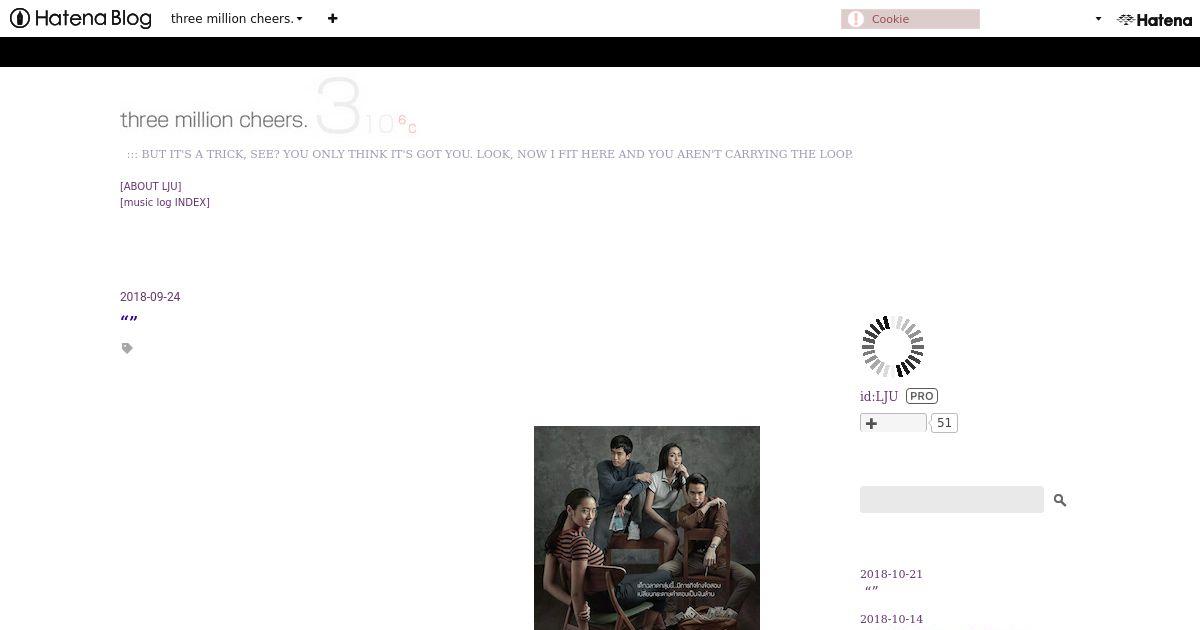Open the post title quotation marks link
The image size is (1200, 630).
[129, 320]
